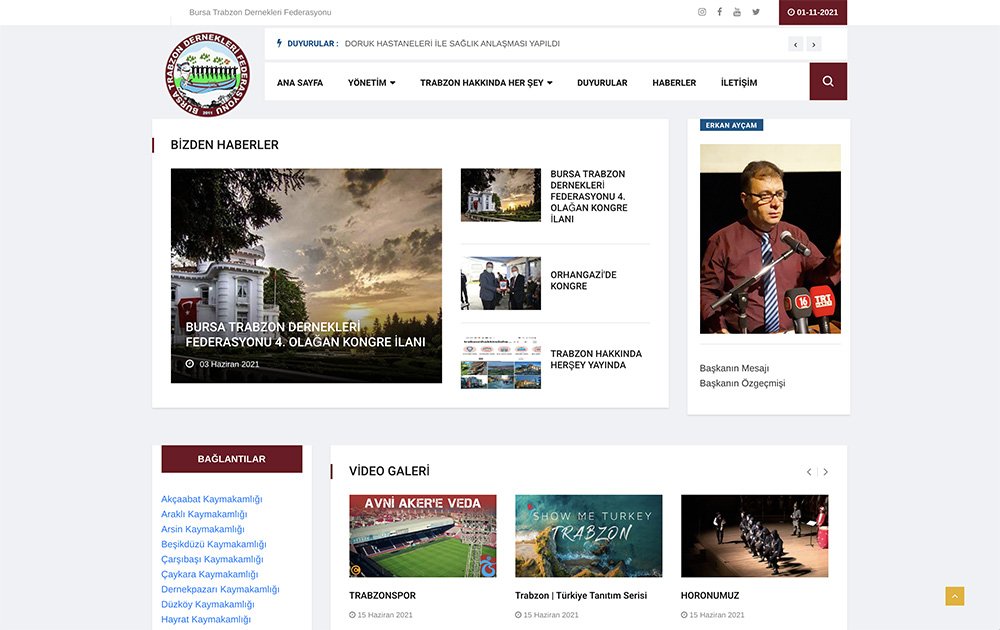Open the Beşikdüzü Kaymakamlığı link

tap(214, 545)
